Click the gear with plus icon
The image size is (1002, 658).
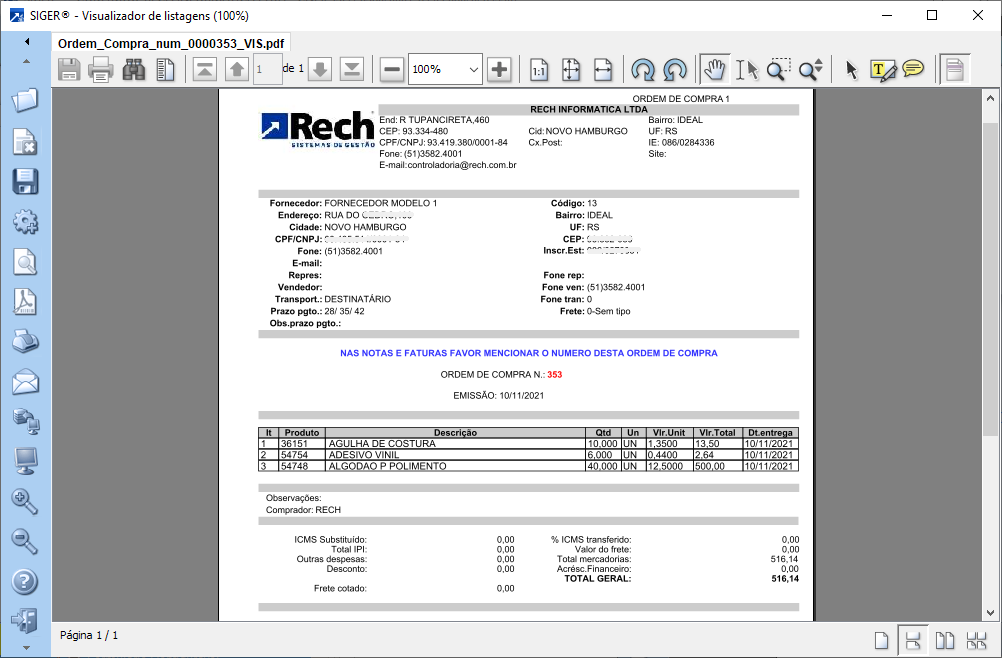(24, 221)
